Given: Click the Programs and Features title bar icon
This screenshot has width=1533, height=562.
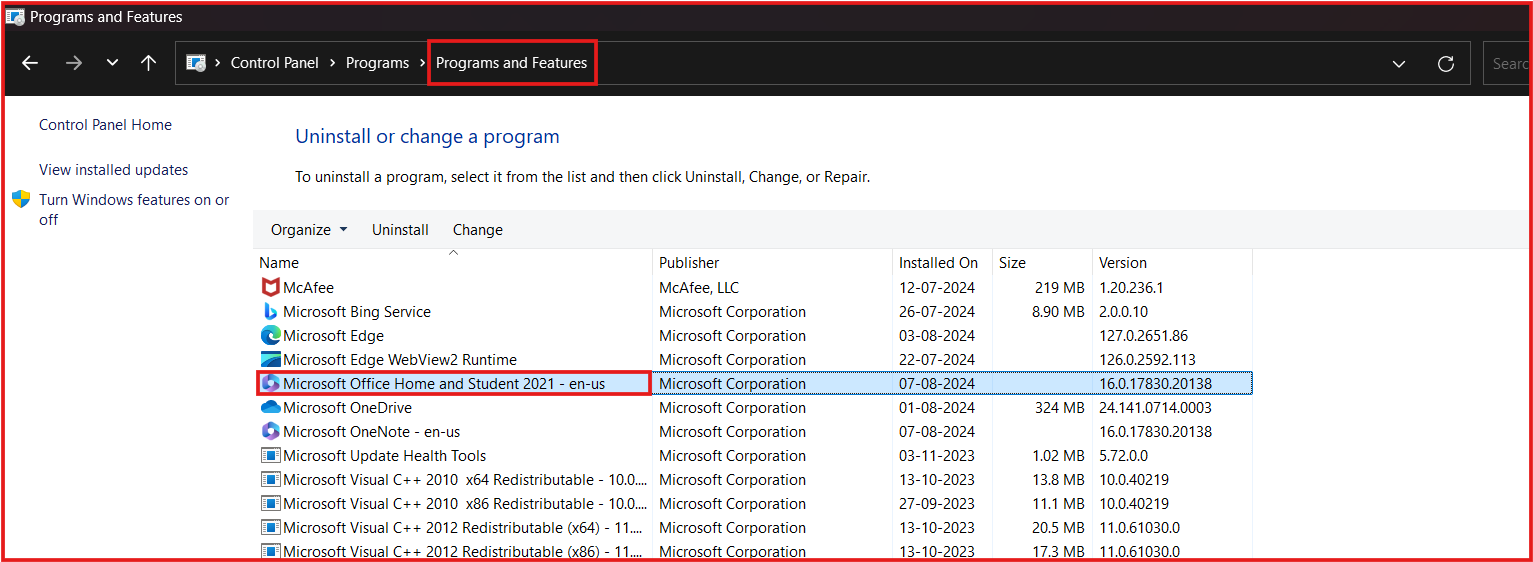Looking at the screenshot, I should point(15,17).
